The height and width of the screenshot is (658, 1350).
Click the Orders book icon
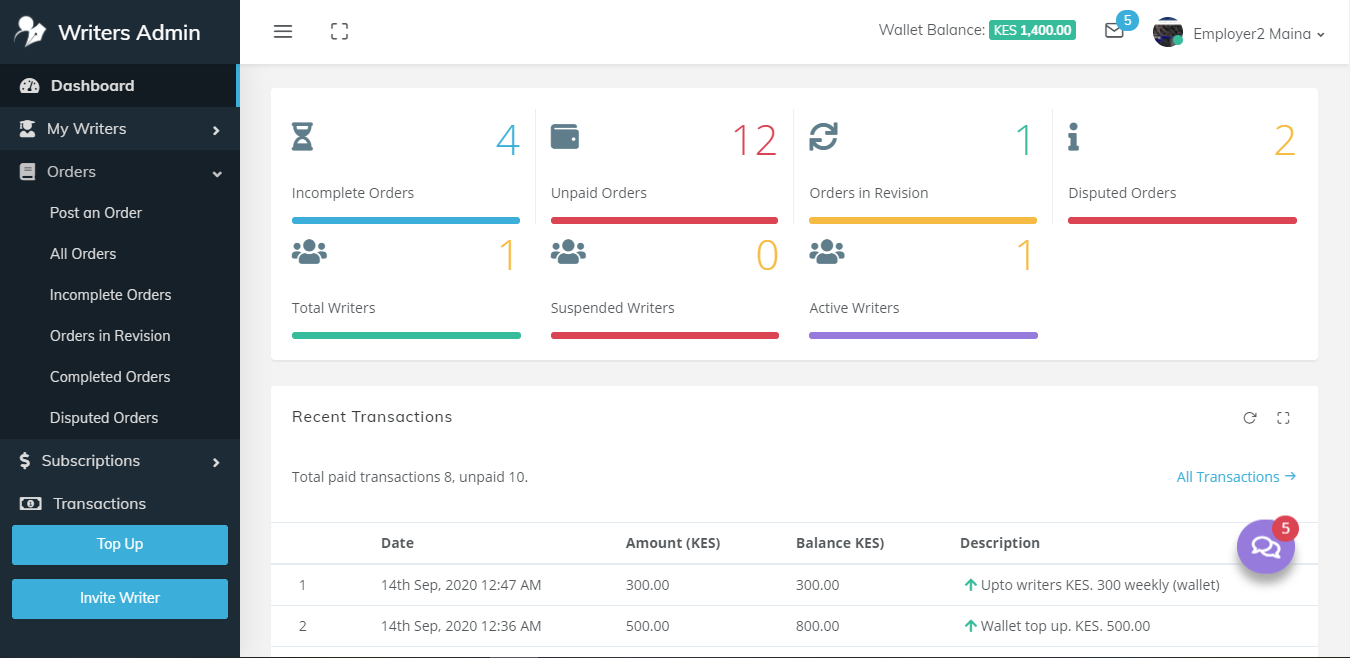pyautogui.click(x=28, y=172)
